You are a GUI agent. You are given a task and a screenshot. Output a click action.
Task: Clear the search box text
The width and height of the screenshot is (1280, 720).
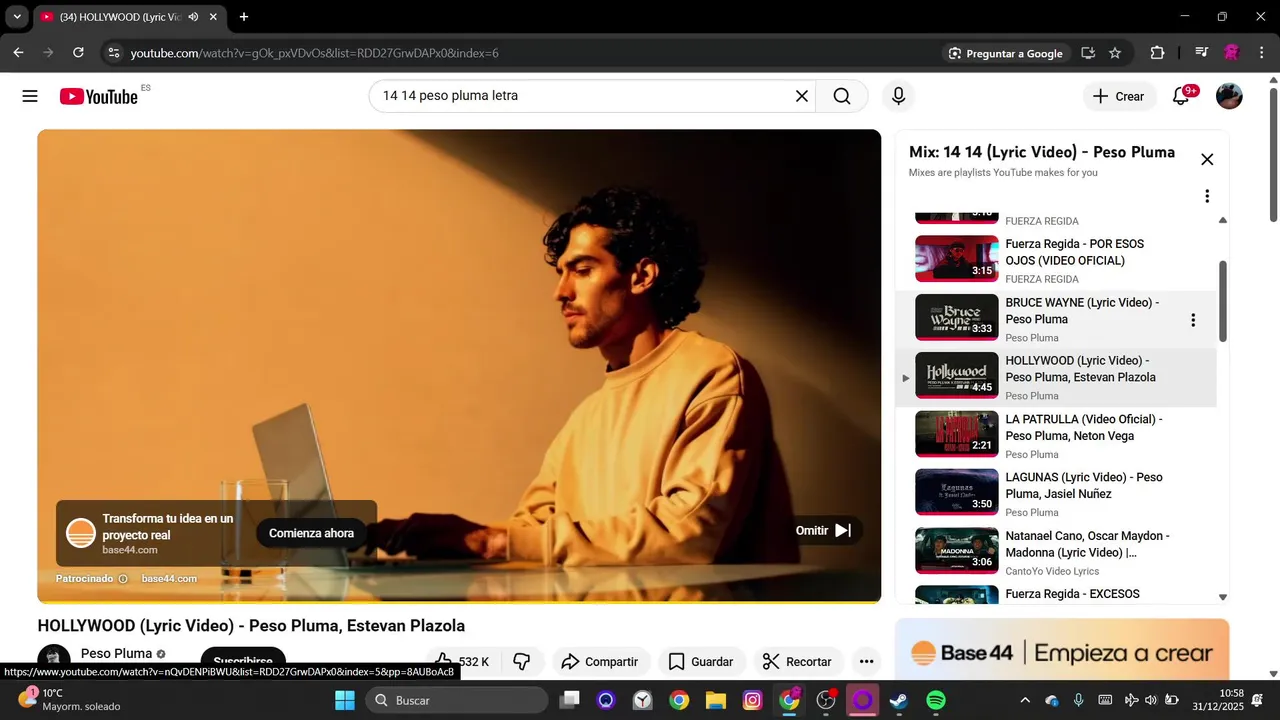(x=801, y=96)
